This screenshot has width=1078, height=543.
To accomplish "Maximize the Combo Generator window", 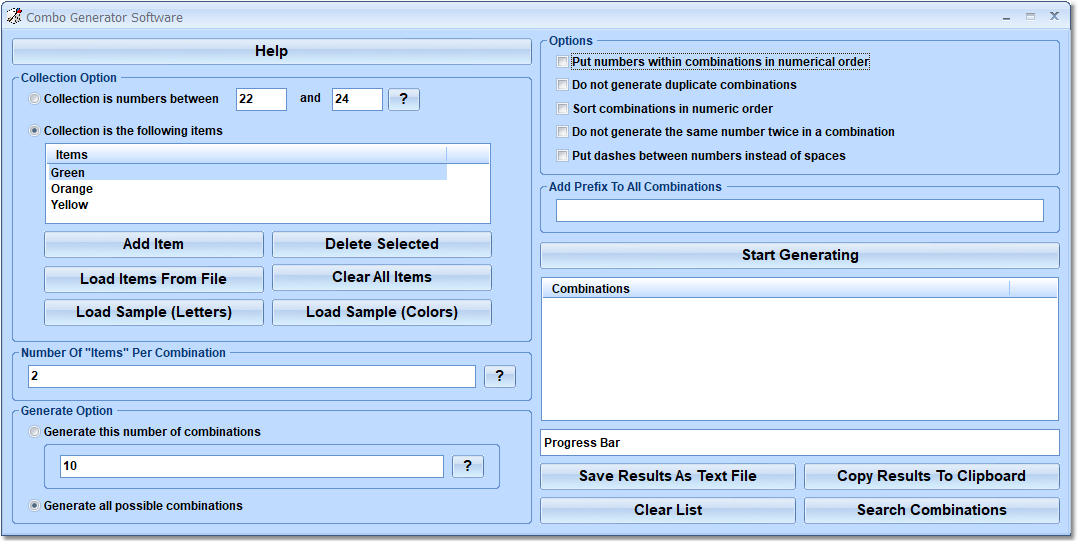I will (x=1031, y=16).
